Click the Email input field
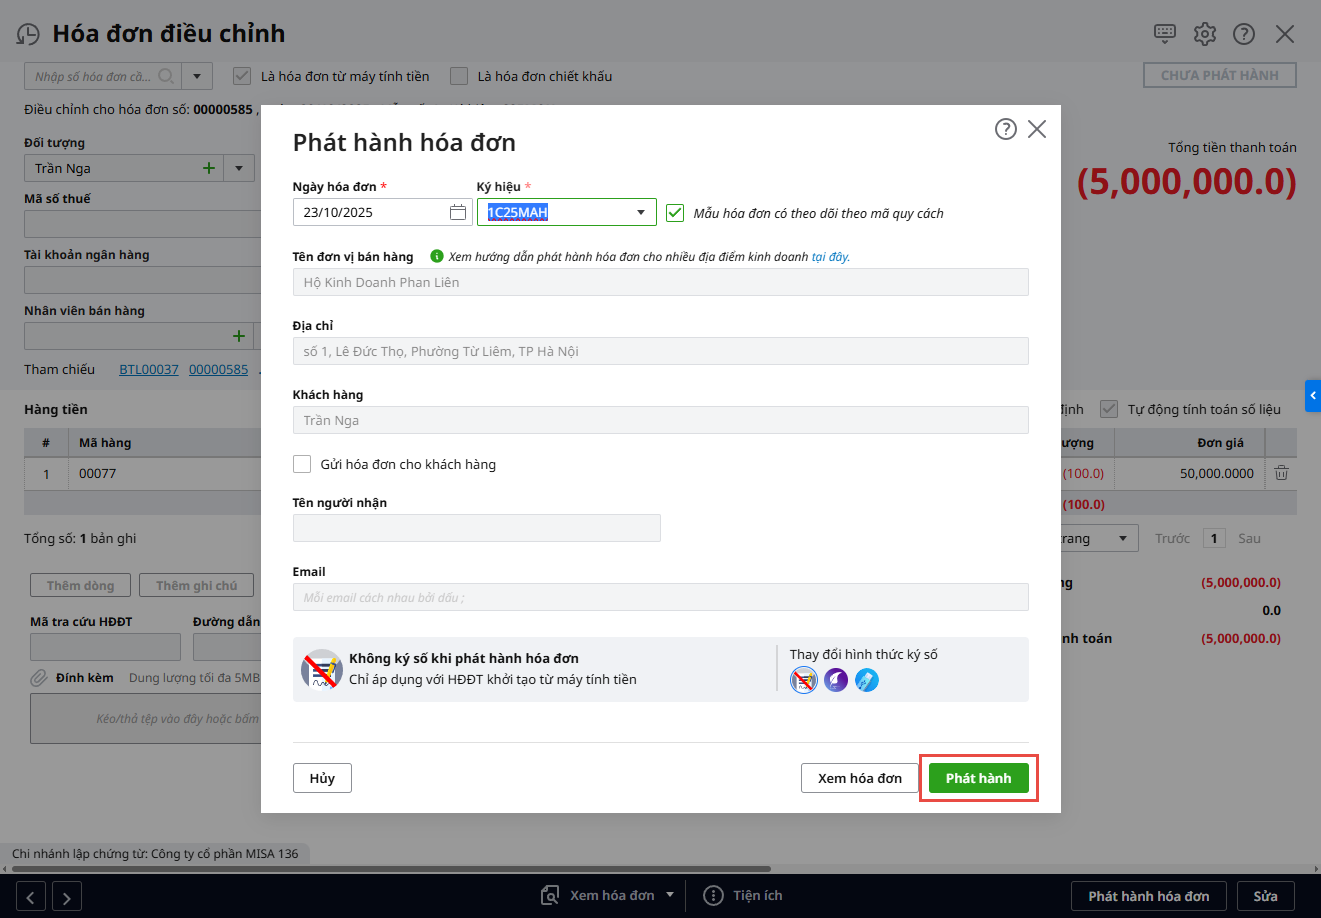 [660, 597]
